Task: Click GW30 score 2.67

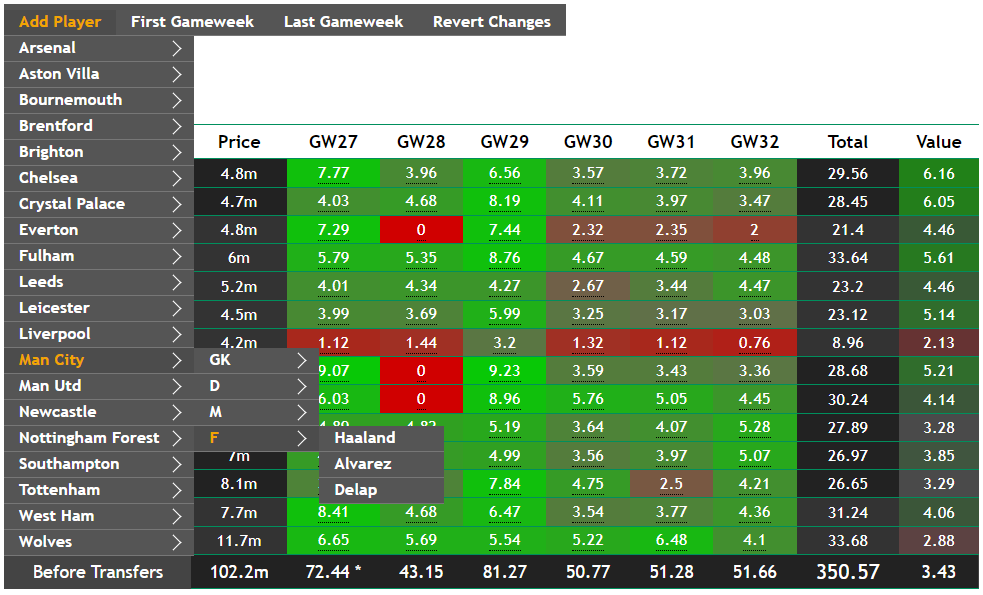Action: pos(588,287)
